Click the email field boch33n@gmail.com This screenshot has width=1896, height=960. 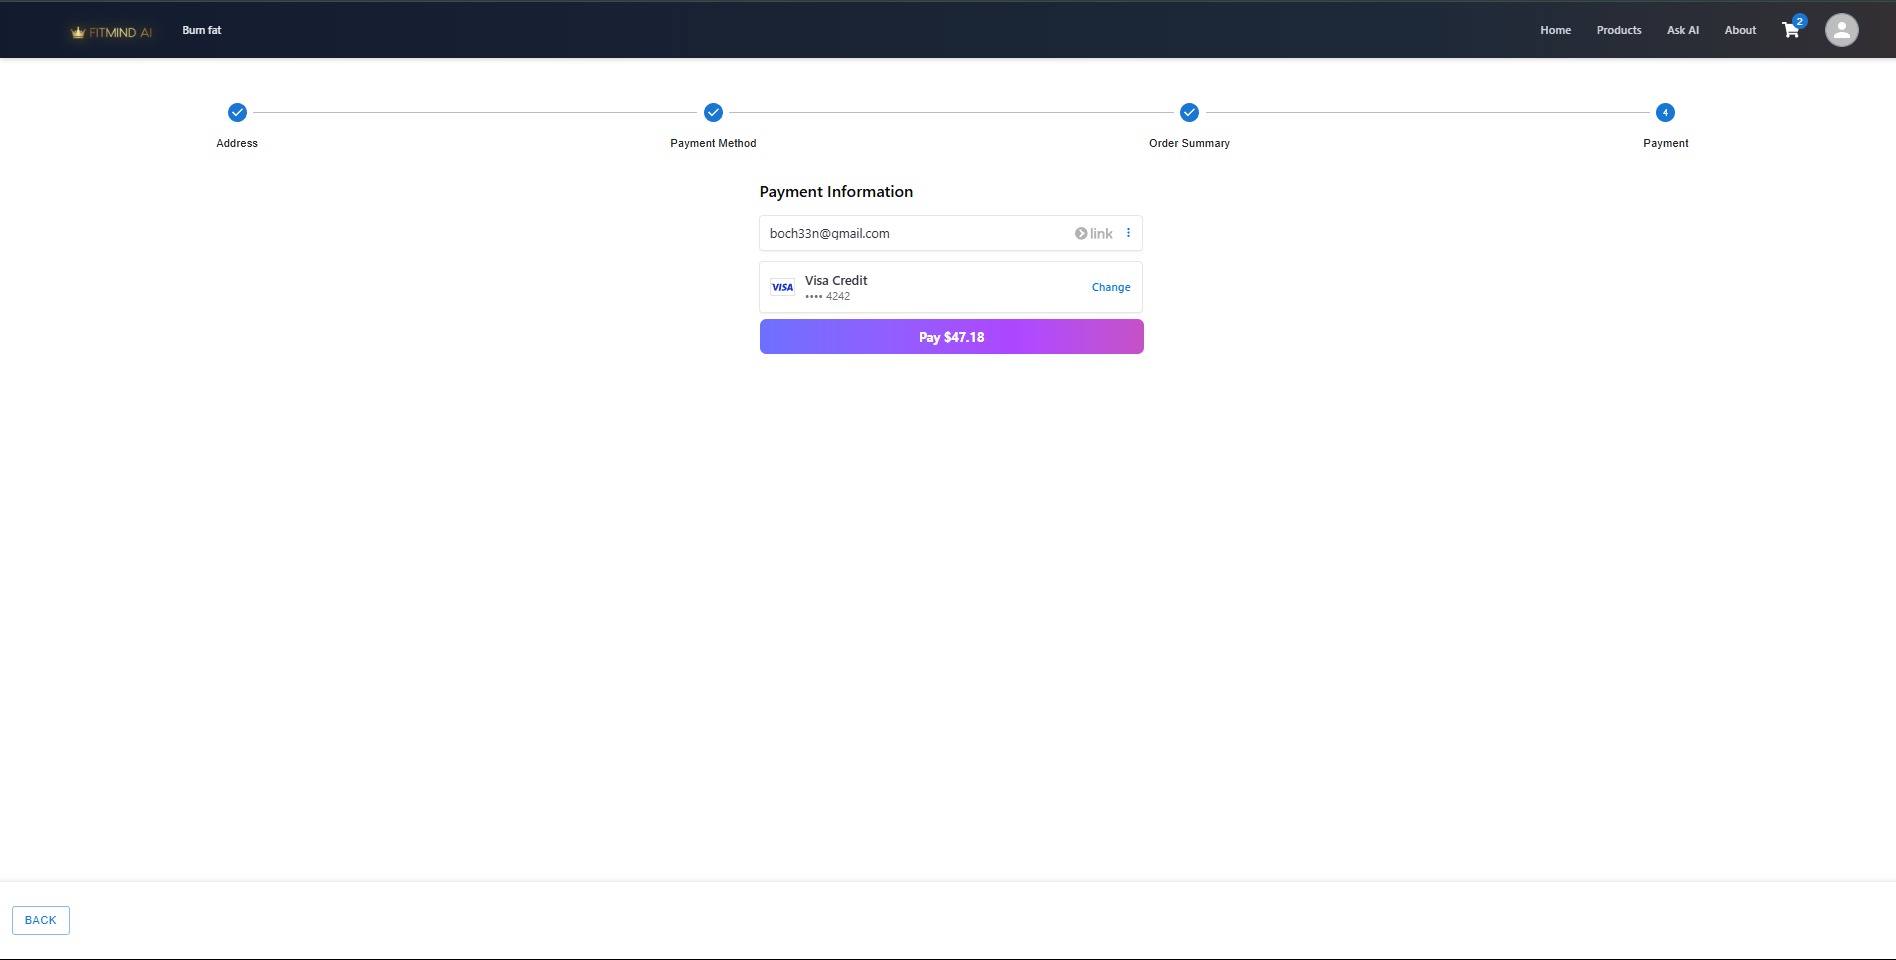[x=951, y=233]
